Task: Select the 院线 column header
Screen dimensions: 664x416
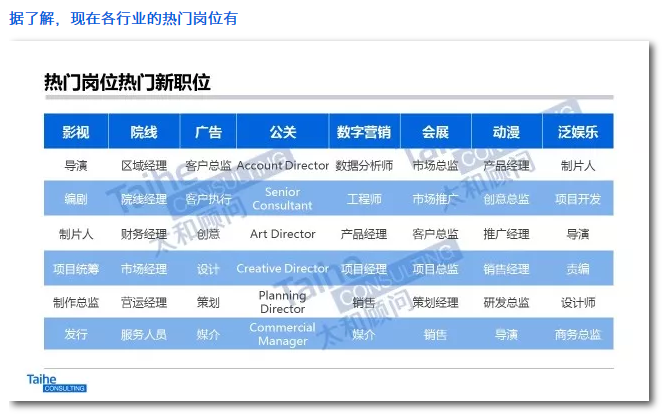Action: (144, 132)
